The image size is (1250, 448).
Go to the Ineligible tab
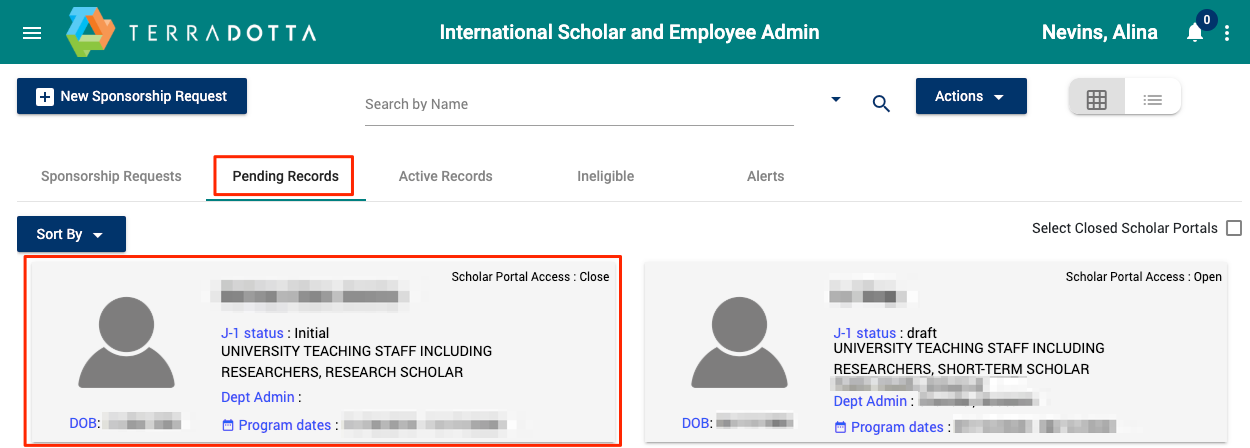click(x=605, y=176)
